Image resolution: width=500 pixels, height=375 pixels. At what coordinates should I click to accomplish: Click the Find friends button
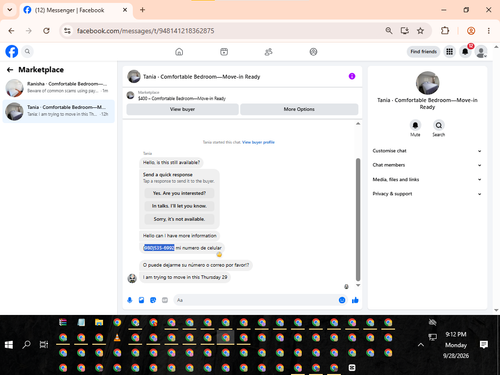click(x=423, y=52)
